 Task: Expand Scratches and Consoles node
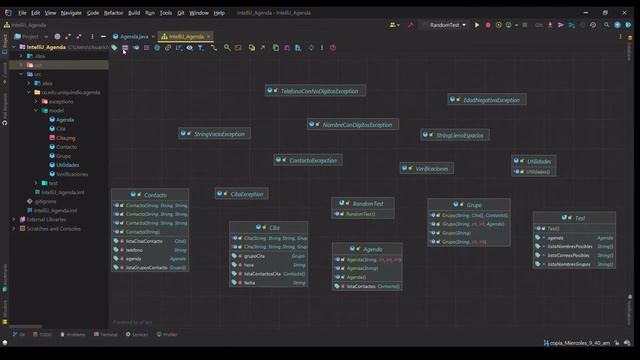point(14,229)
